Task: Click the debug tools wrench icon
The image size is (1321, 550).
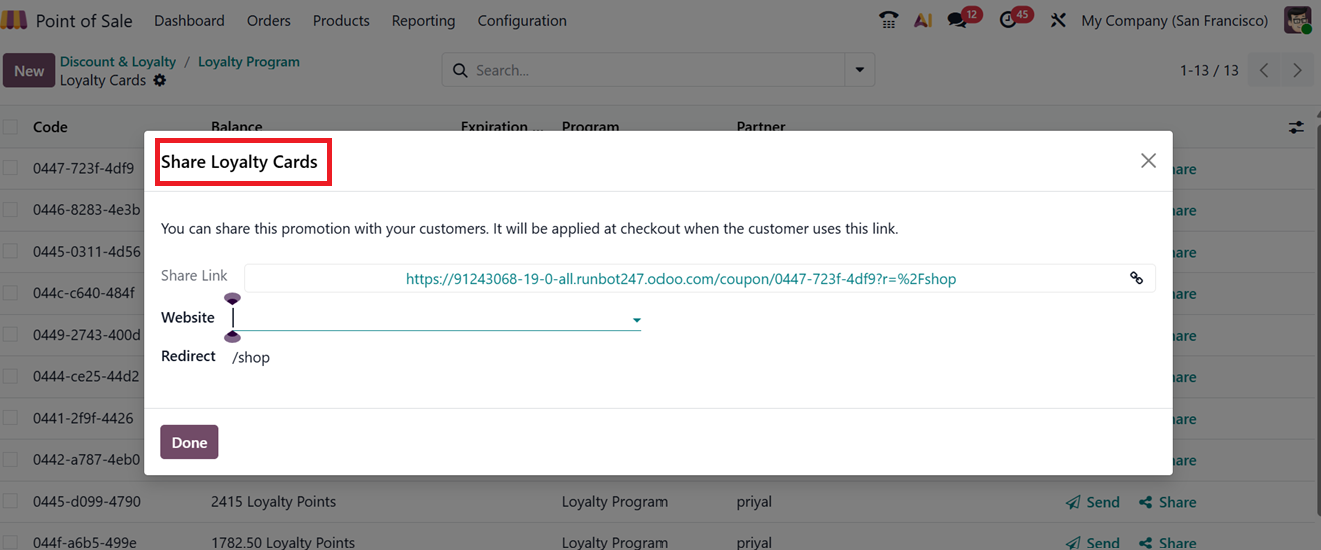Action: [x=1058, y=20]
